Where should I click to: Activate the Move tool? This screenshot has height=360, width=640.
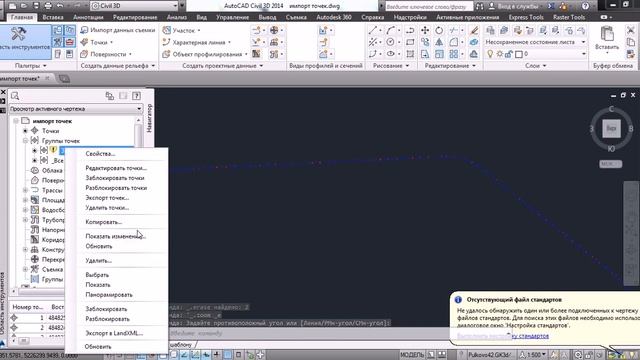[425, 31]
